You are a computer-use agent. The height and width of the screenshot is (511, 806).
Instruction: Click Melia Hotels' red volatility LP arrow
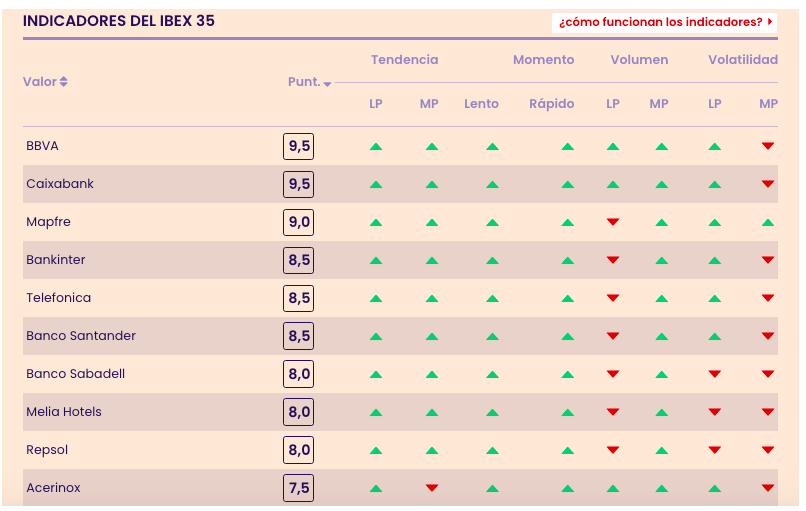coord(714,412)
